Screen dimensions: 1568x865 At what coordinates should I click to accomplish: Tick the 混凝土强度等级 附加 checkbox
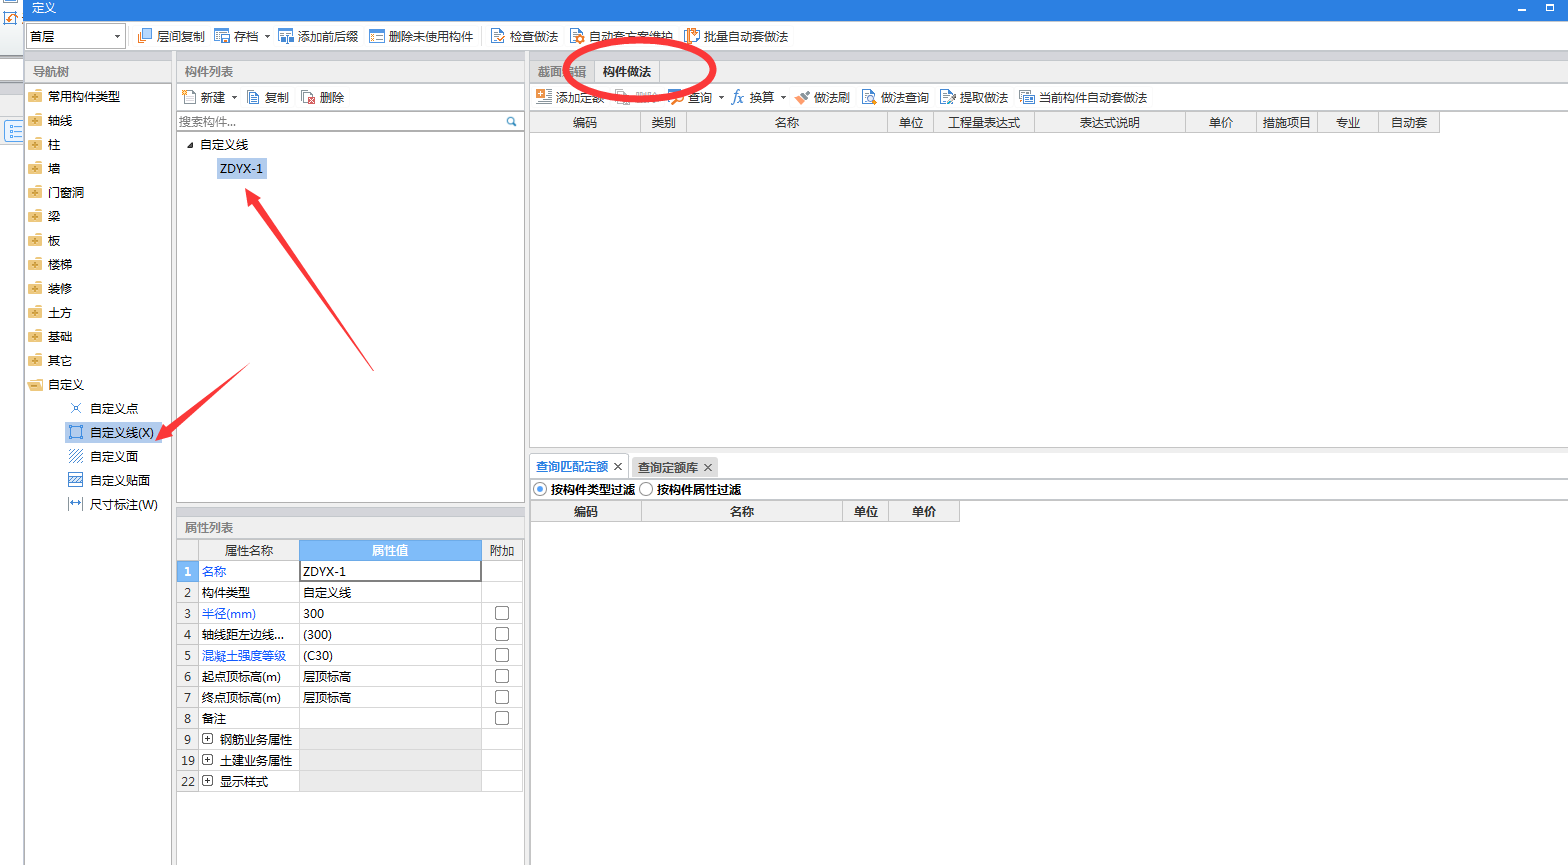(x=502, y=655)
